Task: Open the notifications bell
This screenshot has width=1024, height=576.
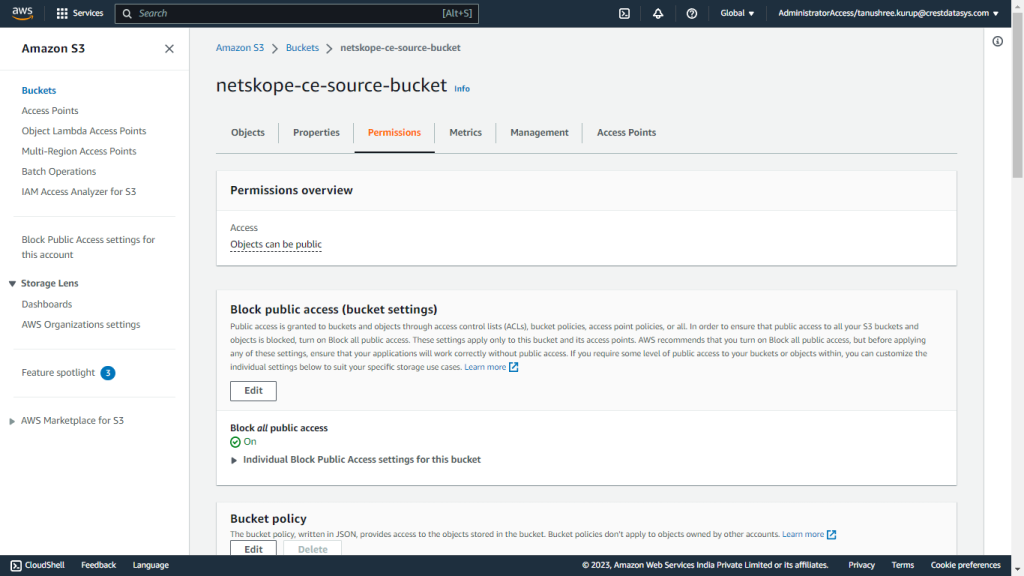Action: coord(658,13)
